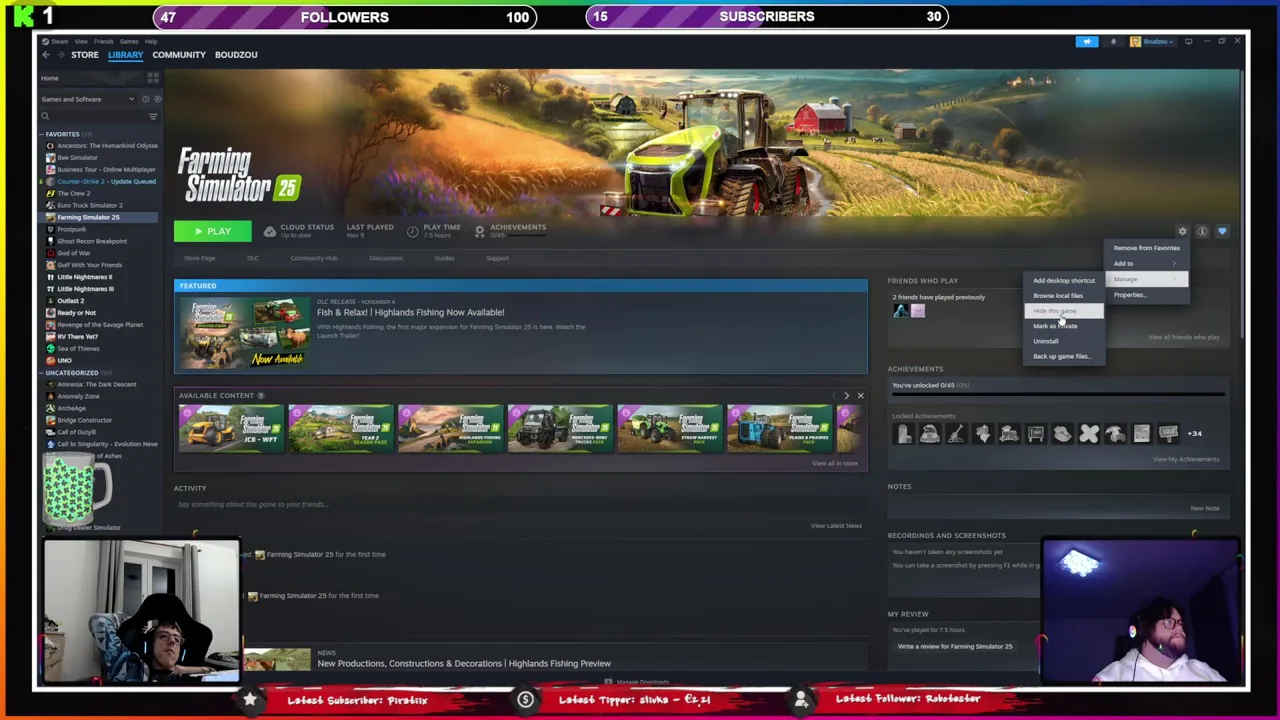Go to next Available Content page arrow

846,396
